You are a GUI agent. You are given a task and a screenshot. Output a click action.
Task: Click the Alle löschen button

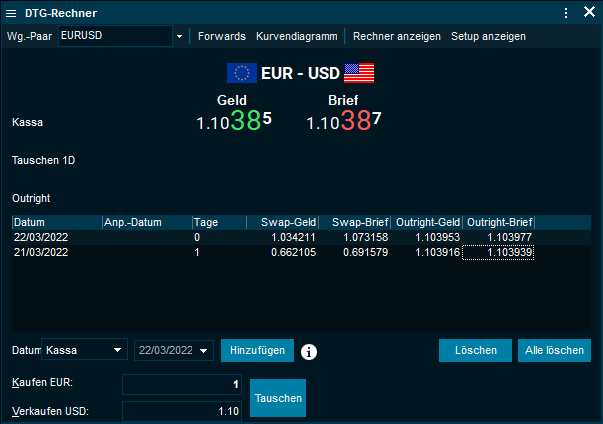[x=554, y=350]
